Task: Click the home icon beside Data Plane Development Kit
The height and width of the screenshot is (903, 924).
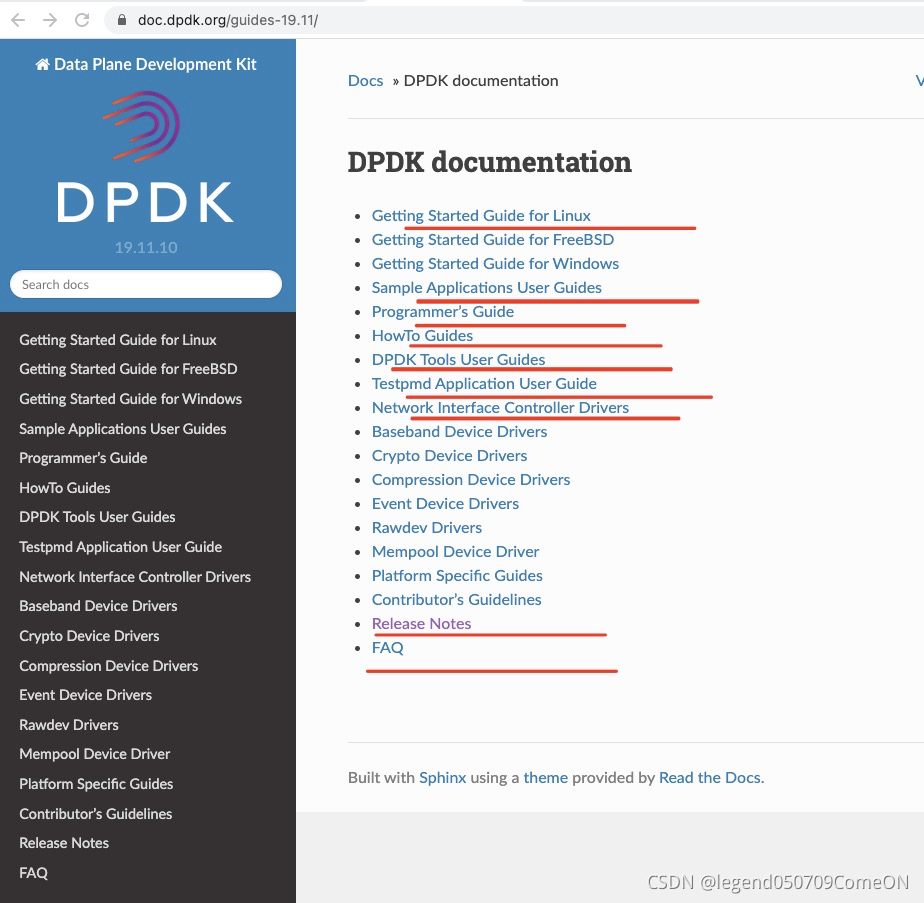Action: coord(42,64)
